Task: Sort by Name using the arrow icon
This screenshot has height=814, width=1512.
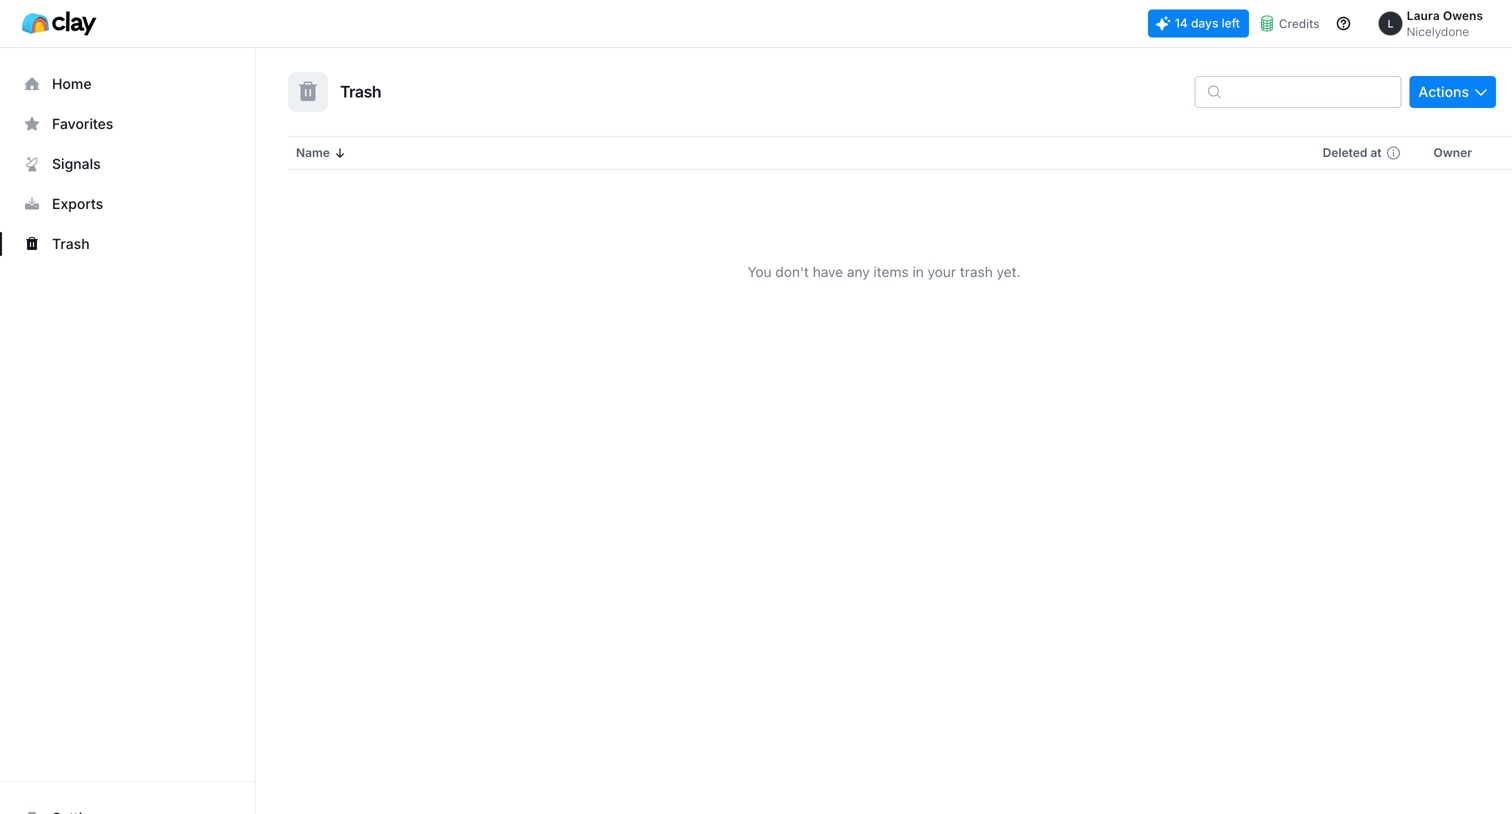Action: (x=340, y=153)
